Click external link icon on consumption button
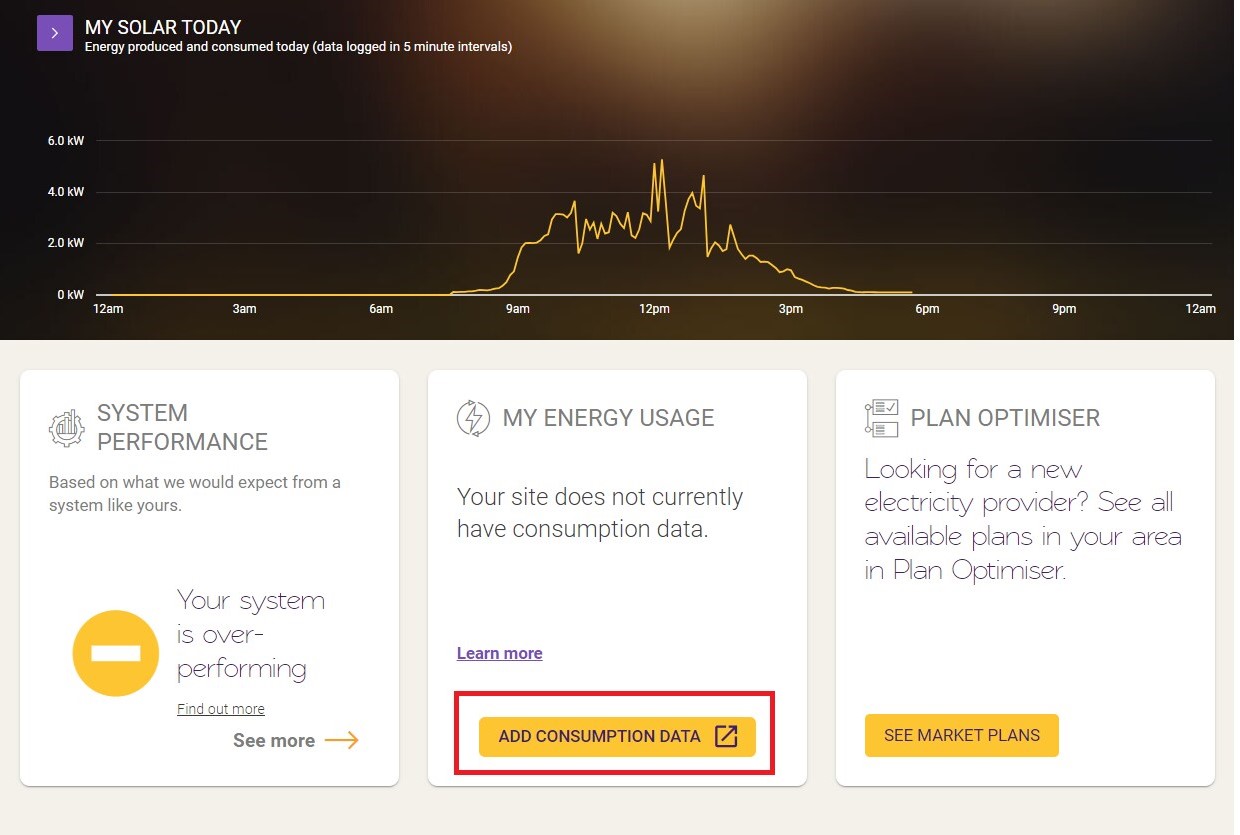1240x835 pixels. click(726, 736)
